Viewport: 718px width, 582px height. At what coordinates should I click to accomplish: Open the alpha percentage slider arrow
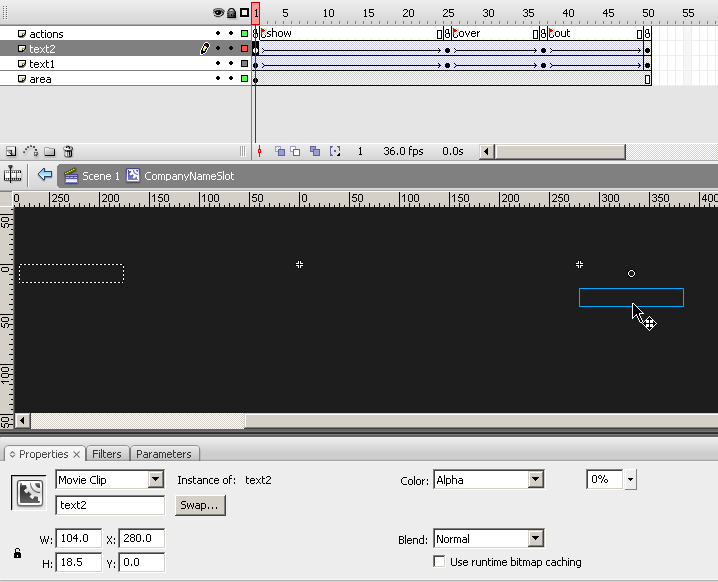coord(630,480)
